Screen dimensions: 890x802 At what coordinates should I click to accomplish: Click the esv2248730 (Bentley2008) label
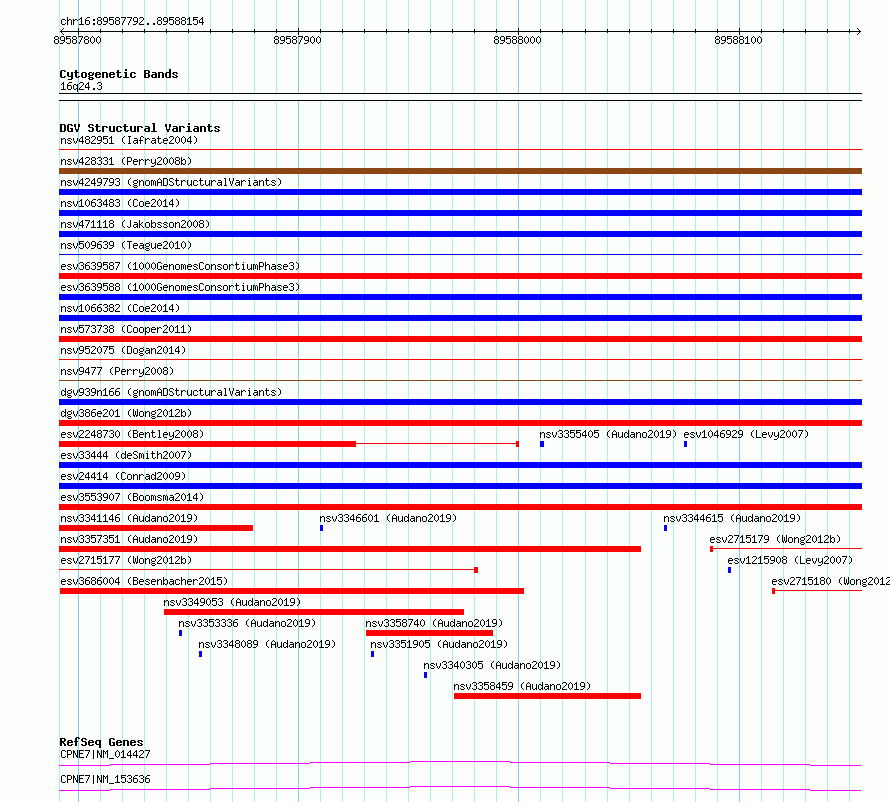132,434
